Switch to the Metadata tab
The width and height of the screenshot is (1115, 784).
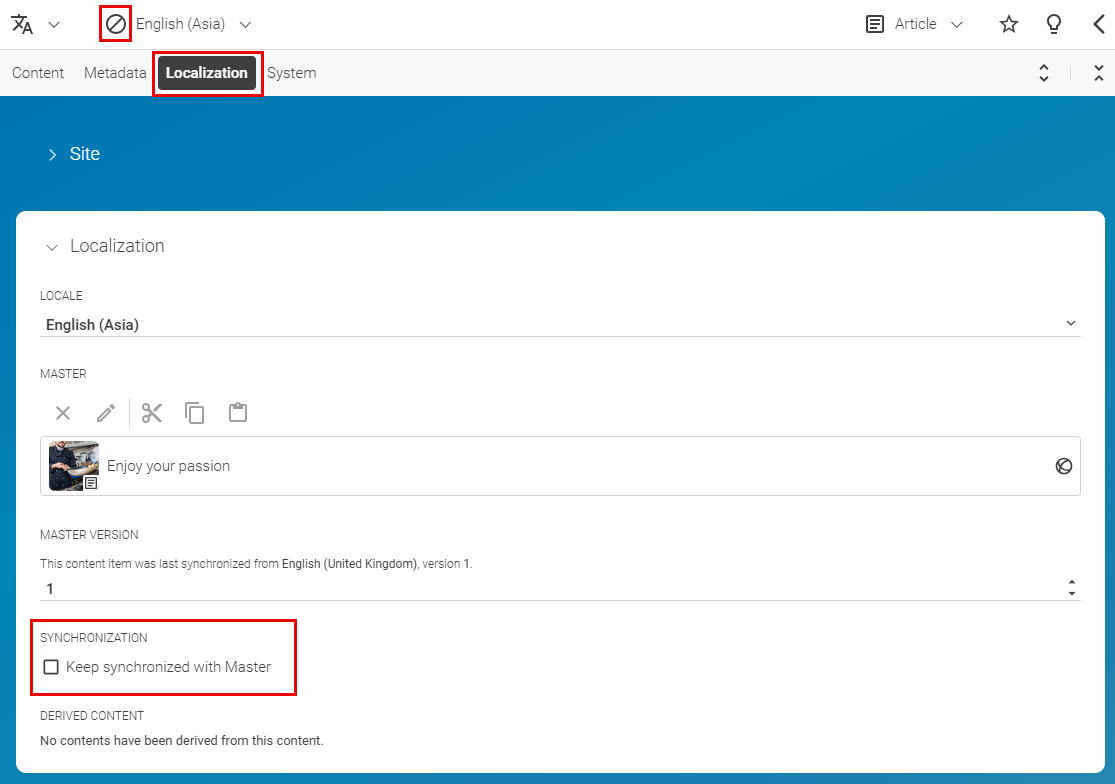[x=114, y=72]
